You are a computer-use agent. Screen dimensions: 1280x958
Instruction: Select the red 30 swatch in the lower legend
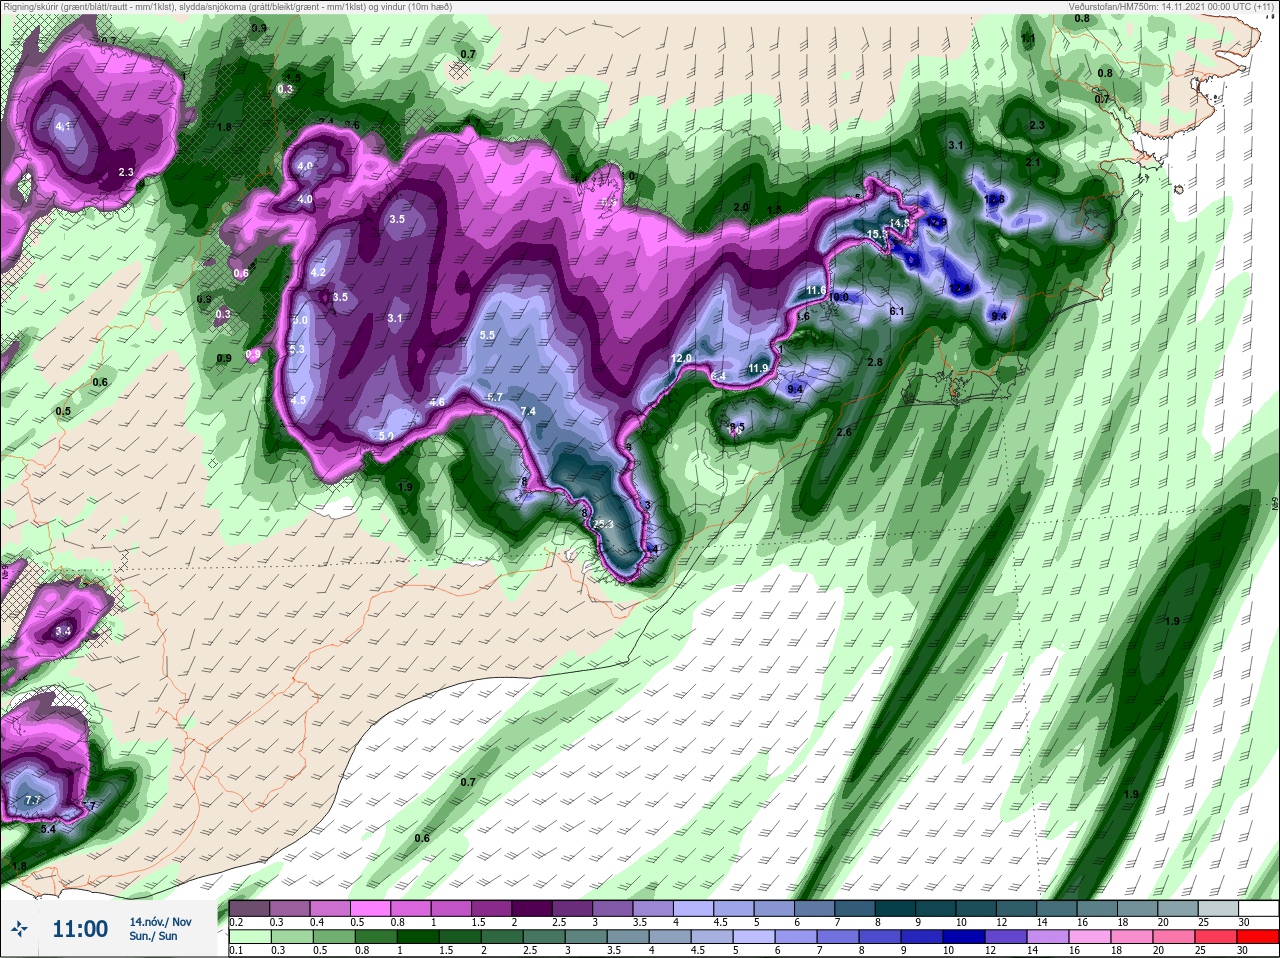[1258, 937]
